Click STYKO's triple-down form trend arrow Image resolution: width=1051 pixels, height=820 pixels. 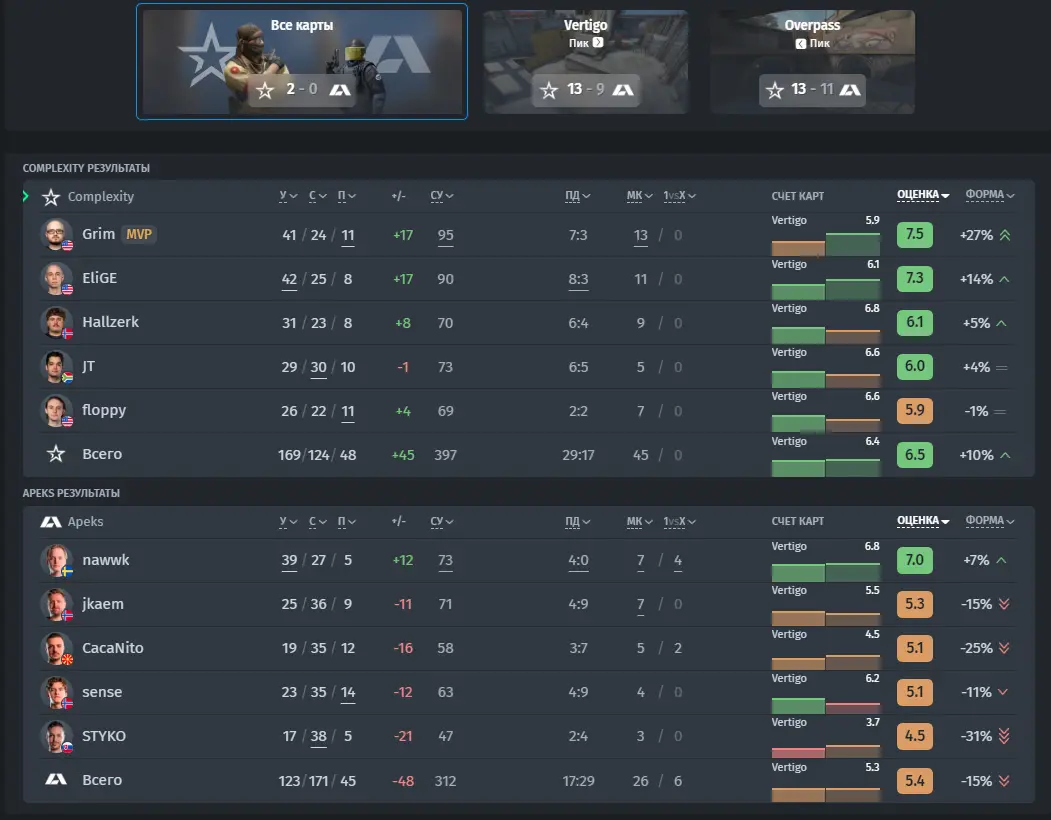click(1004, 736)
